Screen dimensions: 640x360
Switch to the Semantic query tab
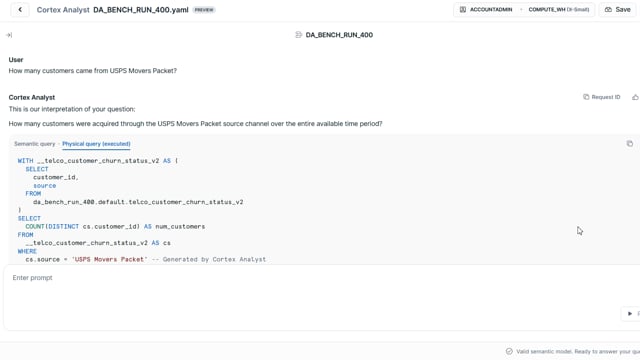34,144
